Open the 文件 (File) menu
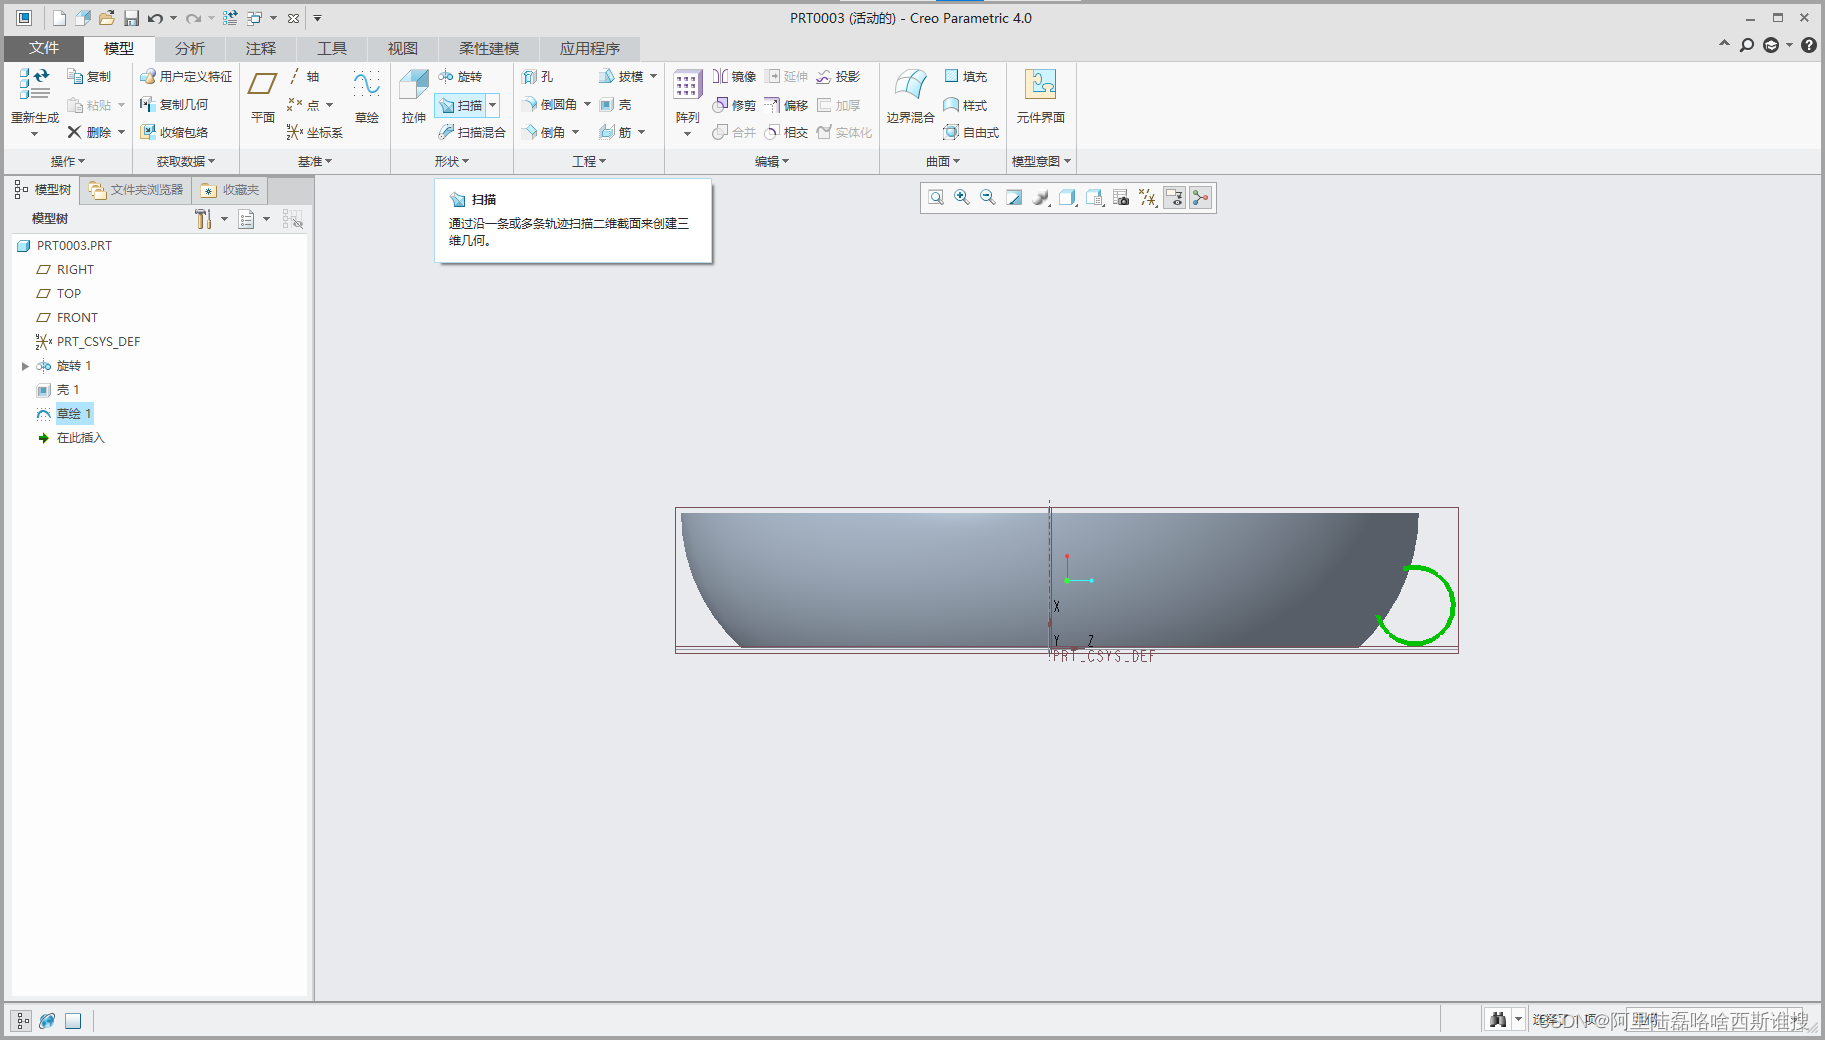 [44, 48]
